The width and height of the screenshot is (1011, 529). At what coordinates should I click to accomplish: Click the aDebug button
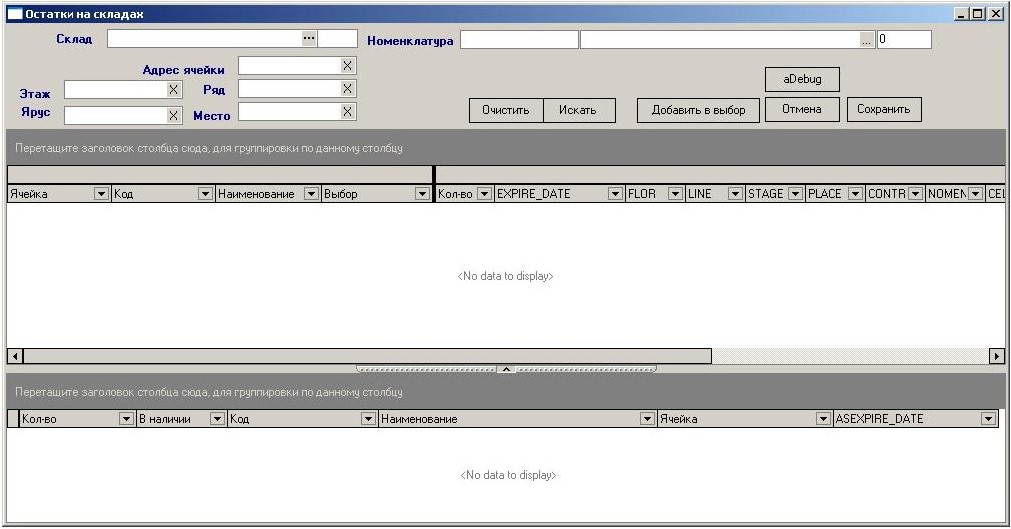[x=802, y=79]
